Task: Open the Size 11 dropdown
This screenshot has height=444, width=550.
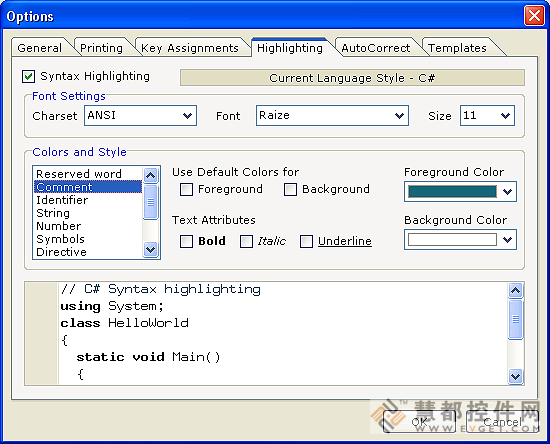Action: point(505,116)
